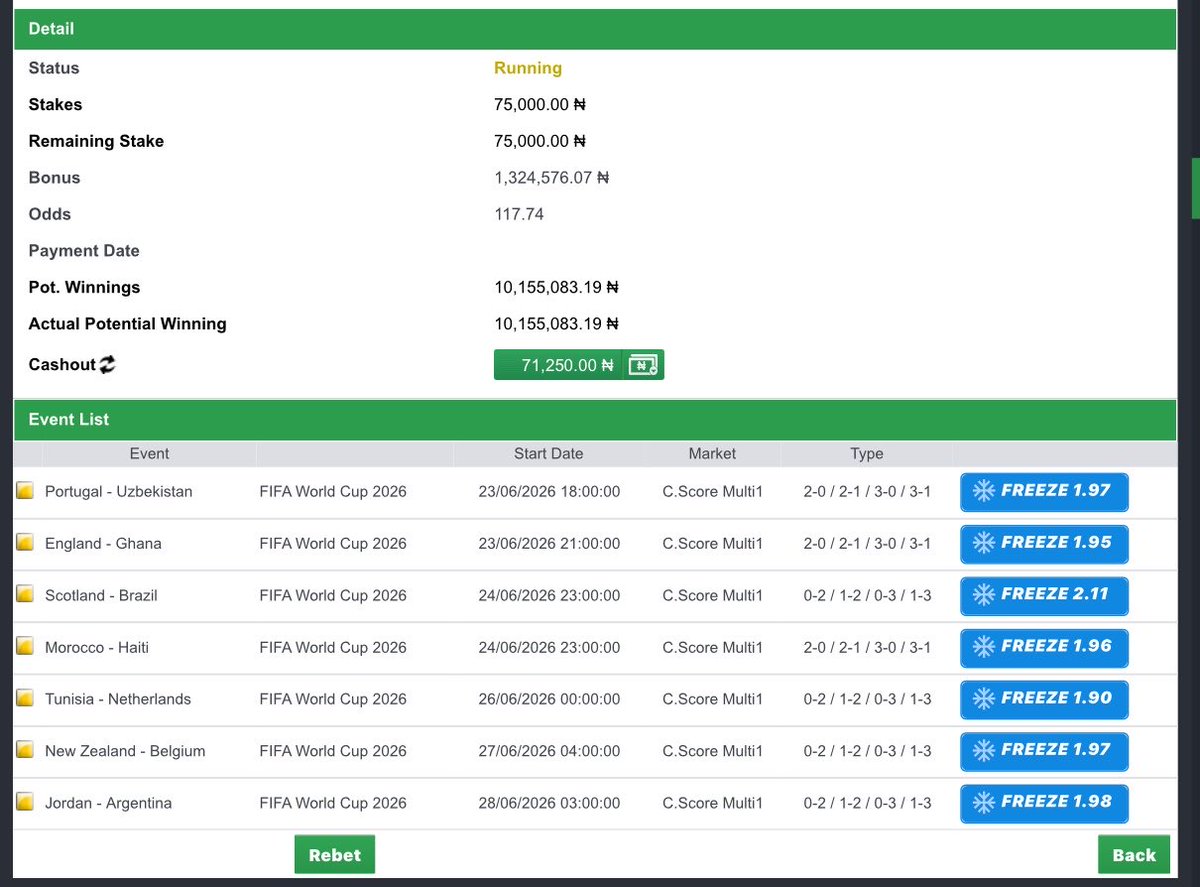The width and height of the screenshot is (1200, 887).
Task: Click the Actual Potential Winning amount
Action: [557, 324]
